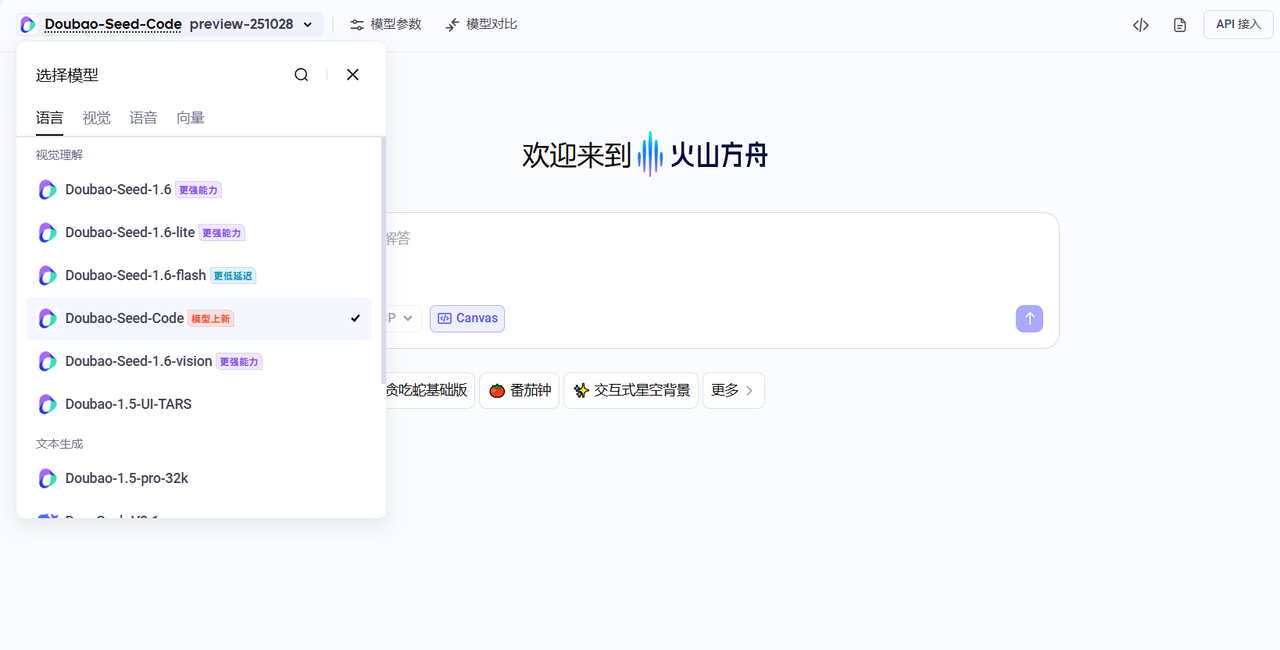Screen dimensions: 1280x650
Task: Select the Doubao-Seed-1.6-flash model entry
Action: [135, 275]
